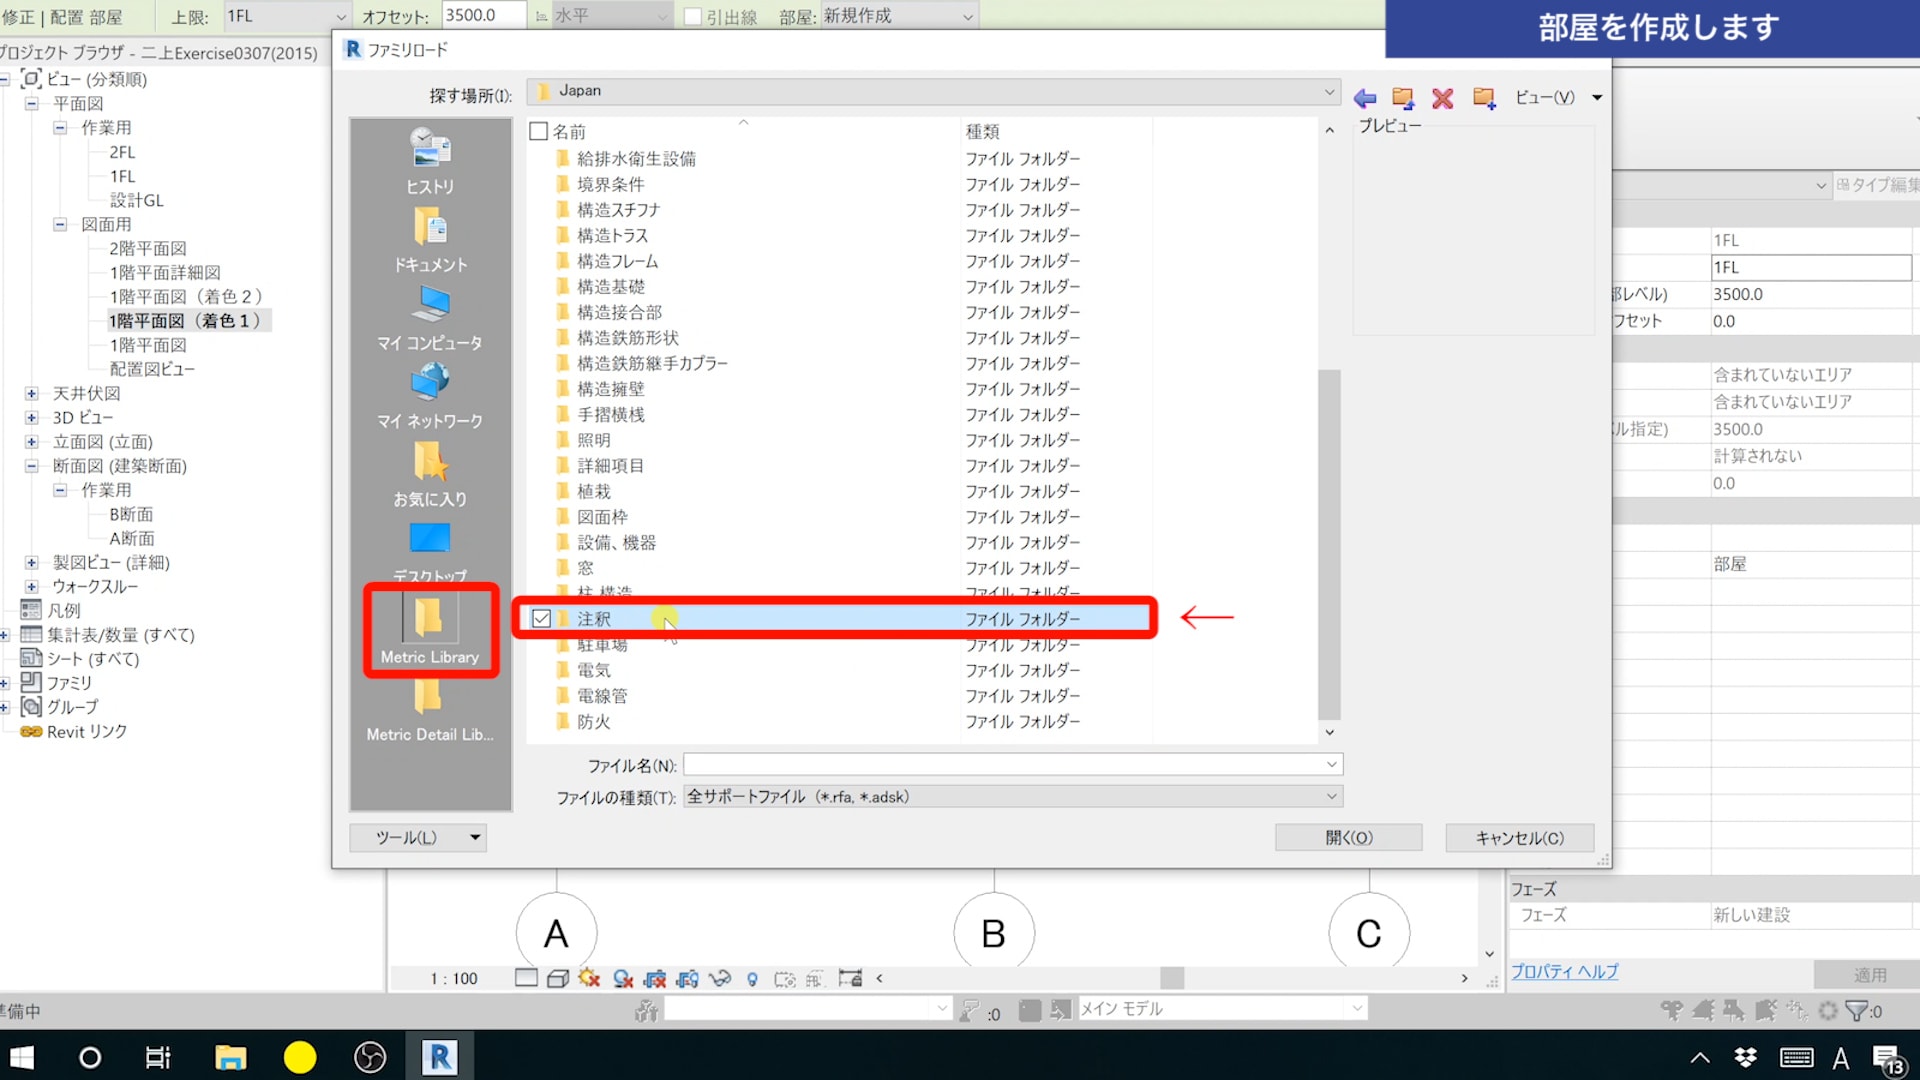The height and width of the screenshot is (1080, 1920).
Task: Expand the 天井伏図 tree node
Action: pos(32,394)
